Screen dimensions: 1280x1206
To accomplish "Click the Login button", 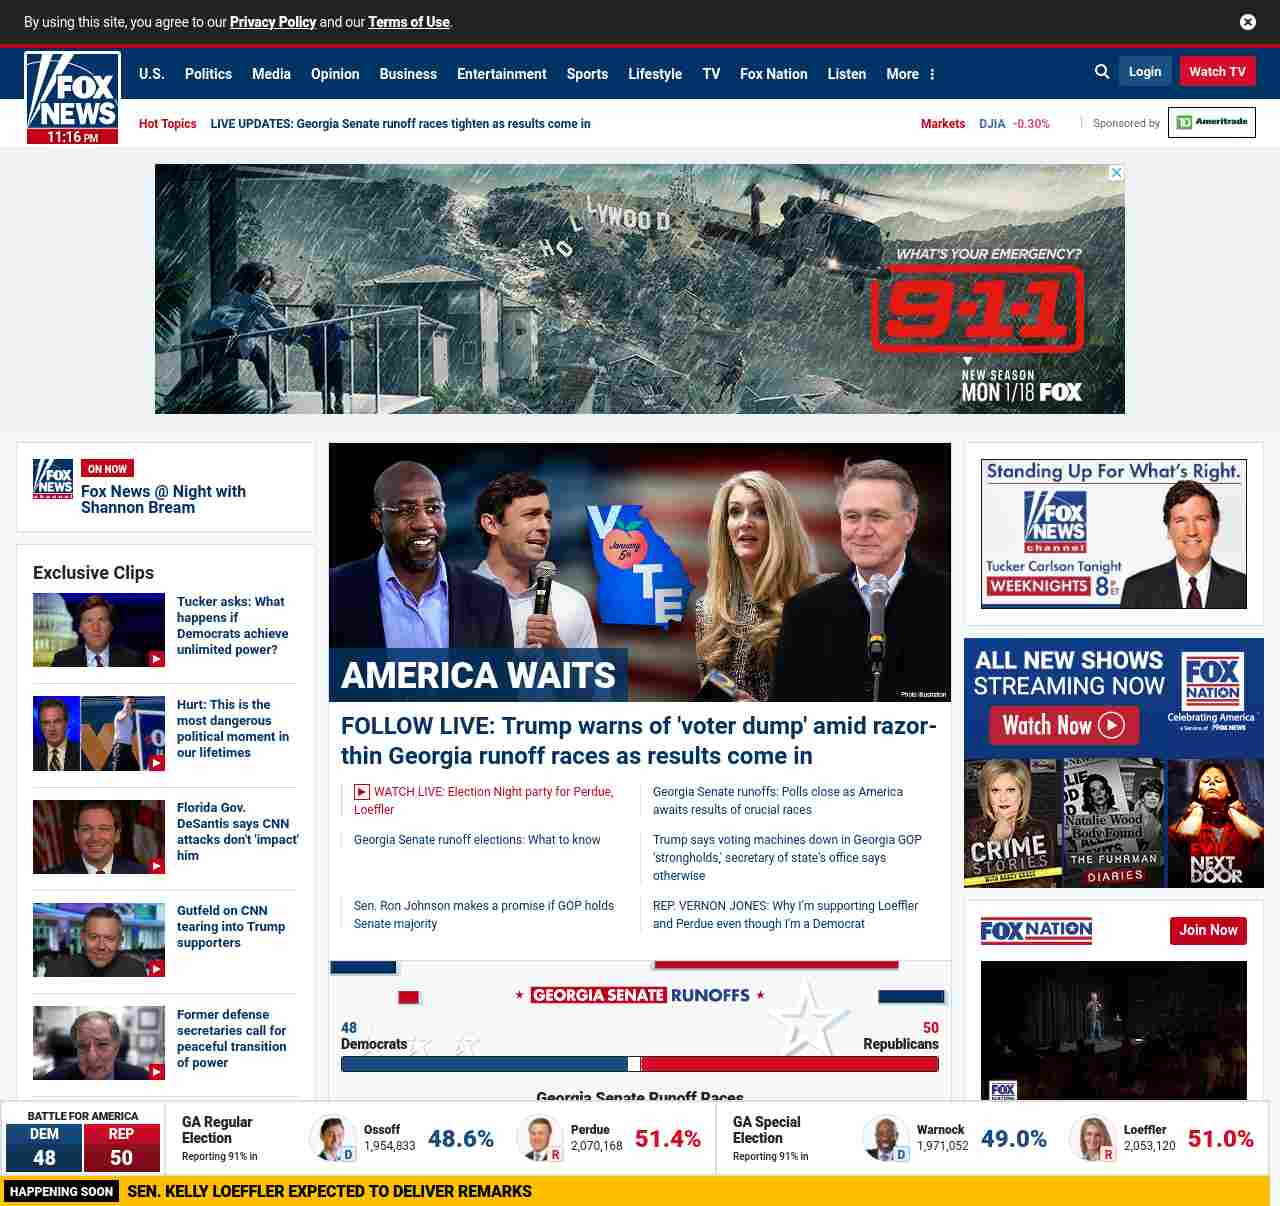I will pyautogui.click(x=1144, y=72).
